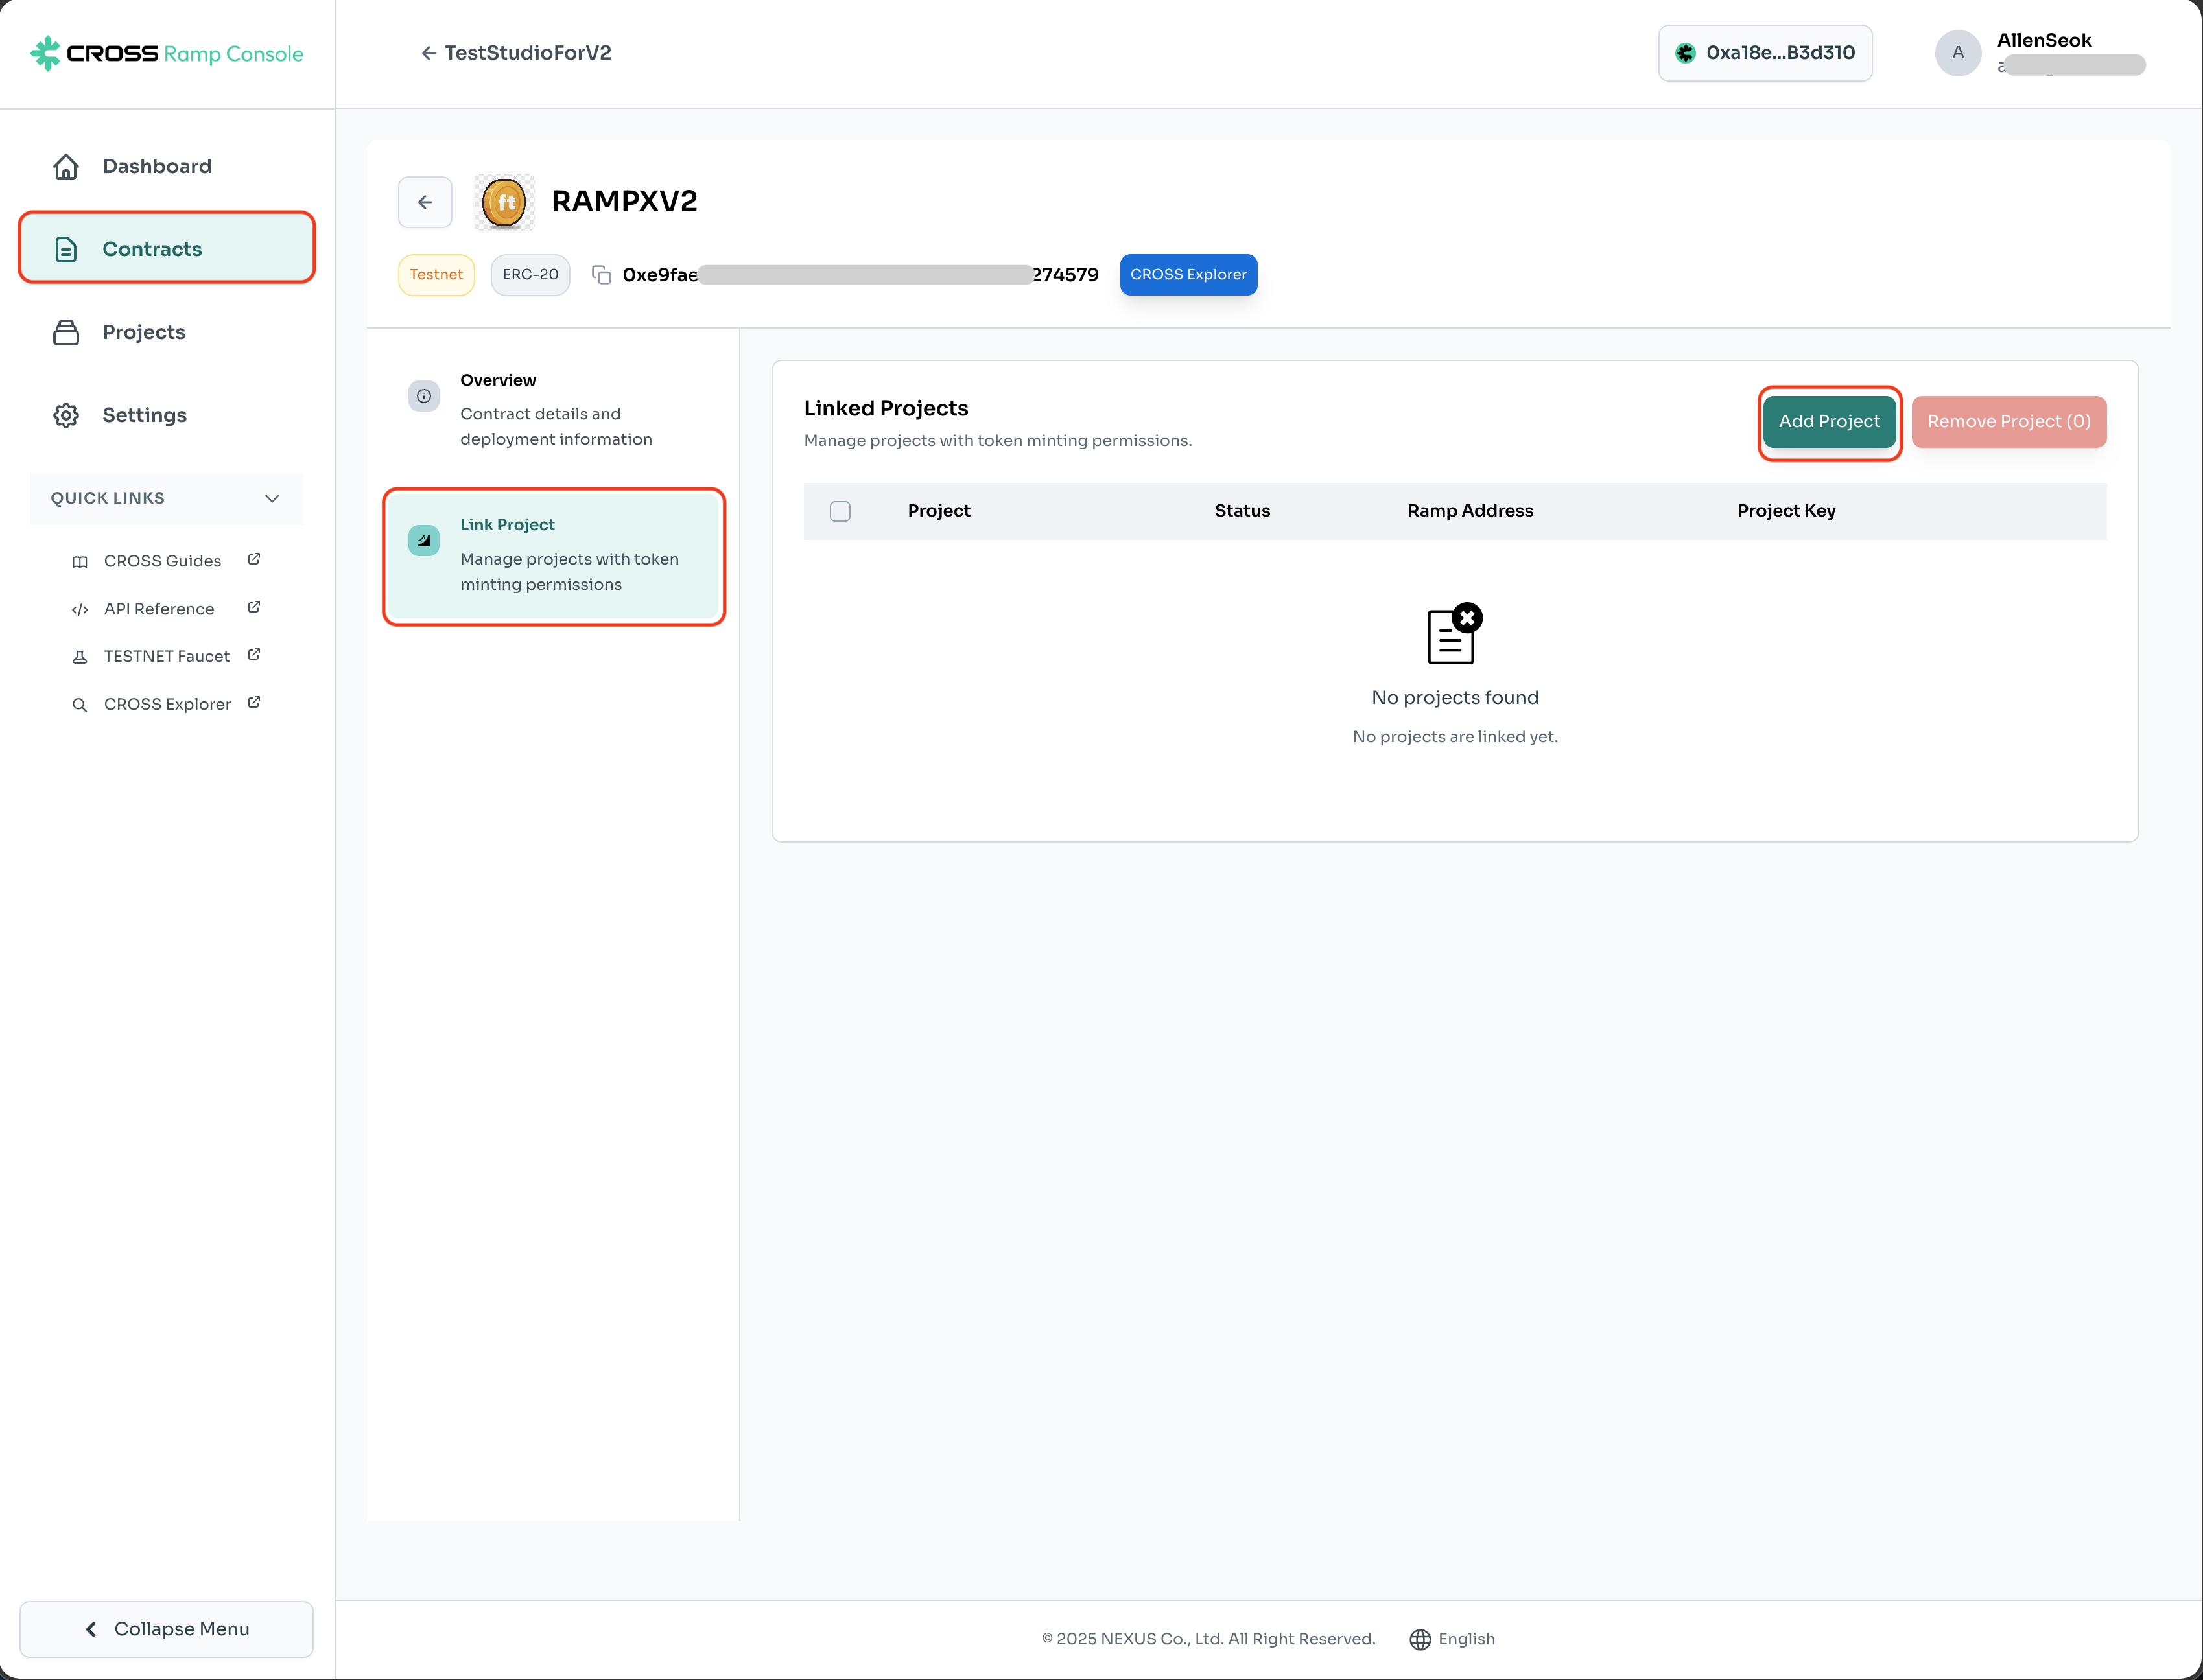Image resolution: width=2203 pixels, height=1680 pixels.
Task: Go to the Projects menu item
Action: click(x=143, y=332)
